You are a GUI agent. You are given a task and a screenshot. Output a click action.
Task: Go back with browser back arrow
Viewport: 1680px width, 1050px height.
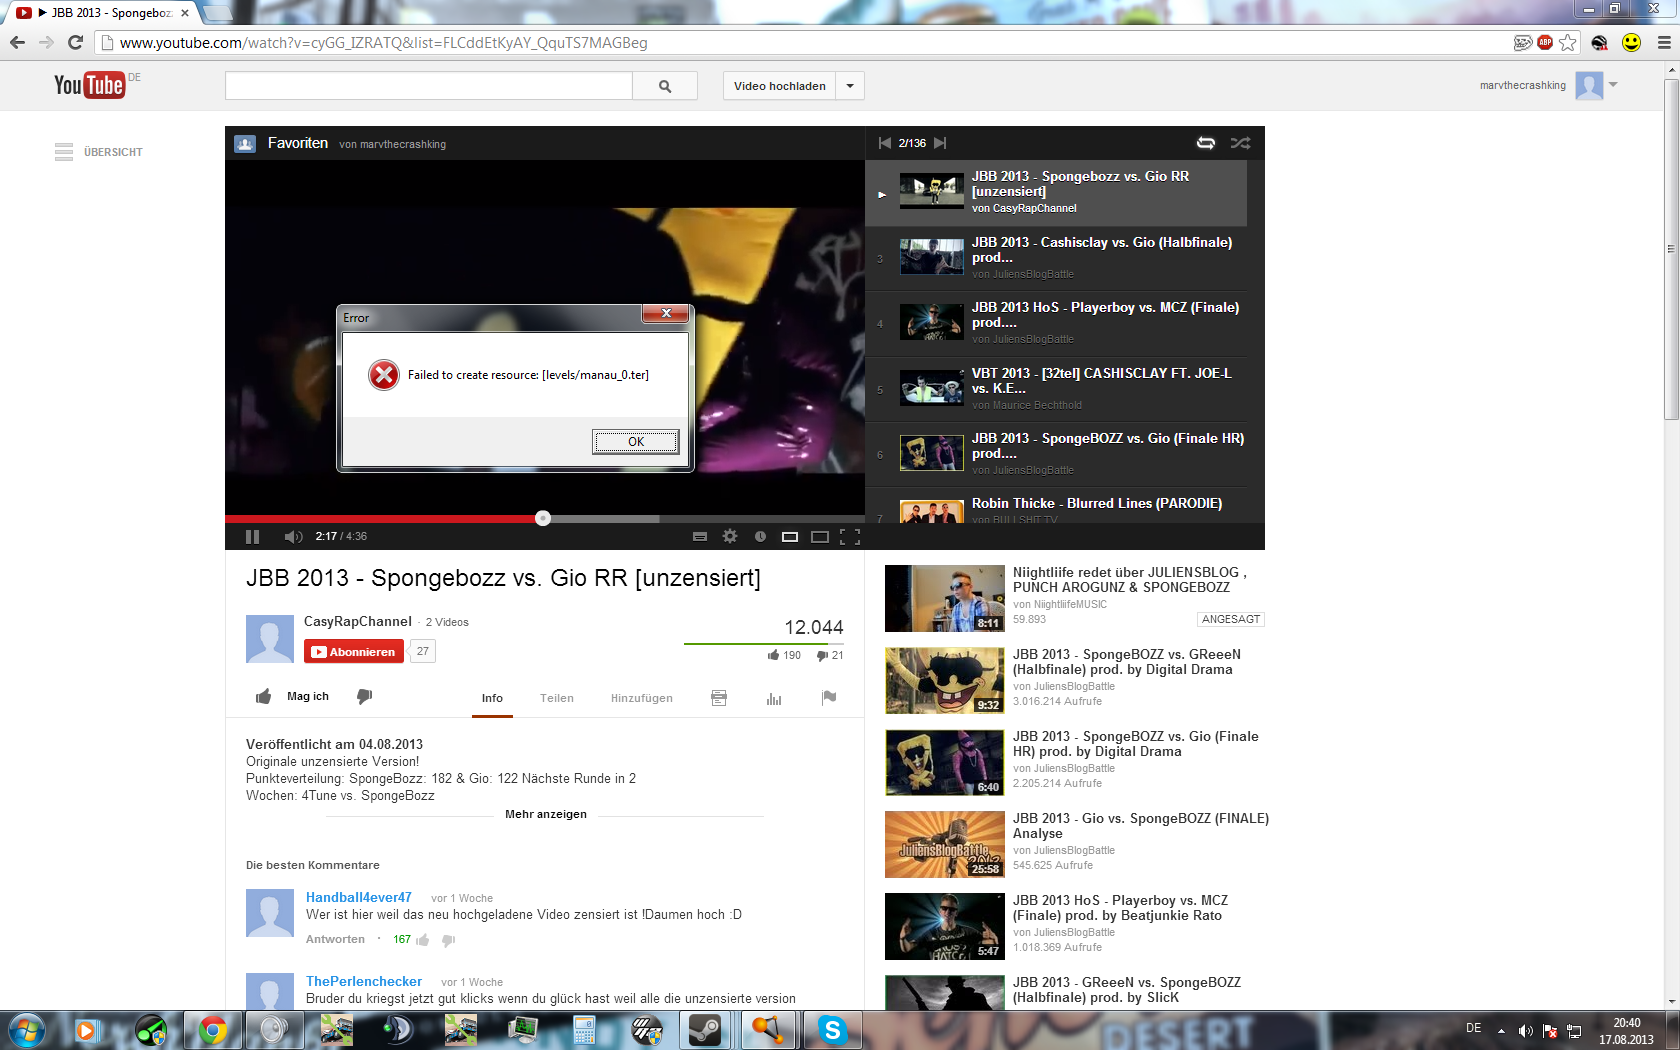[17, 42]
